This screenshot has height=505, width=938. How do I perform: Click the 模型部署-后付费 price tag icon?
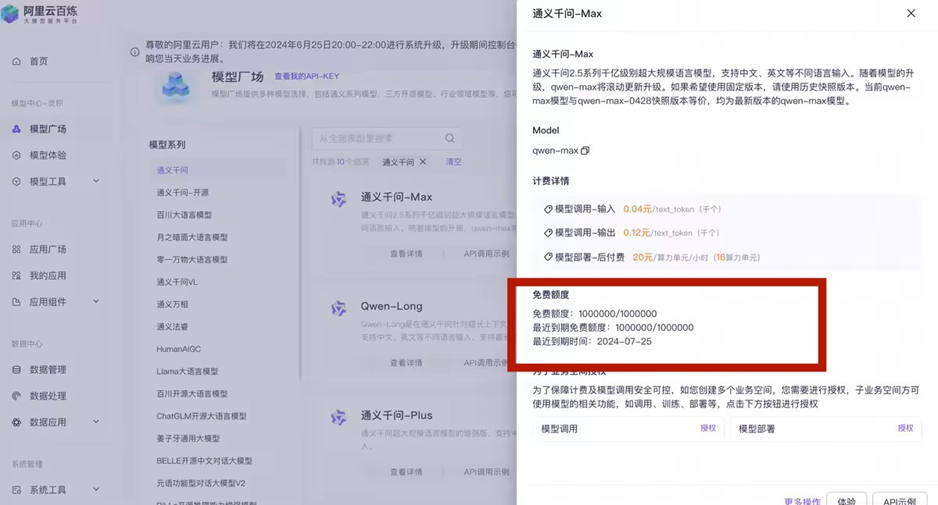[x=547, y=257]
